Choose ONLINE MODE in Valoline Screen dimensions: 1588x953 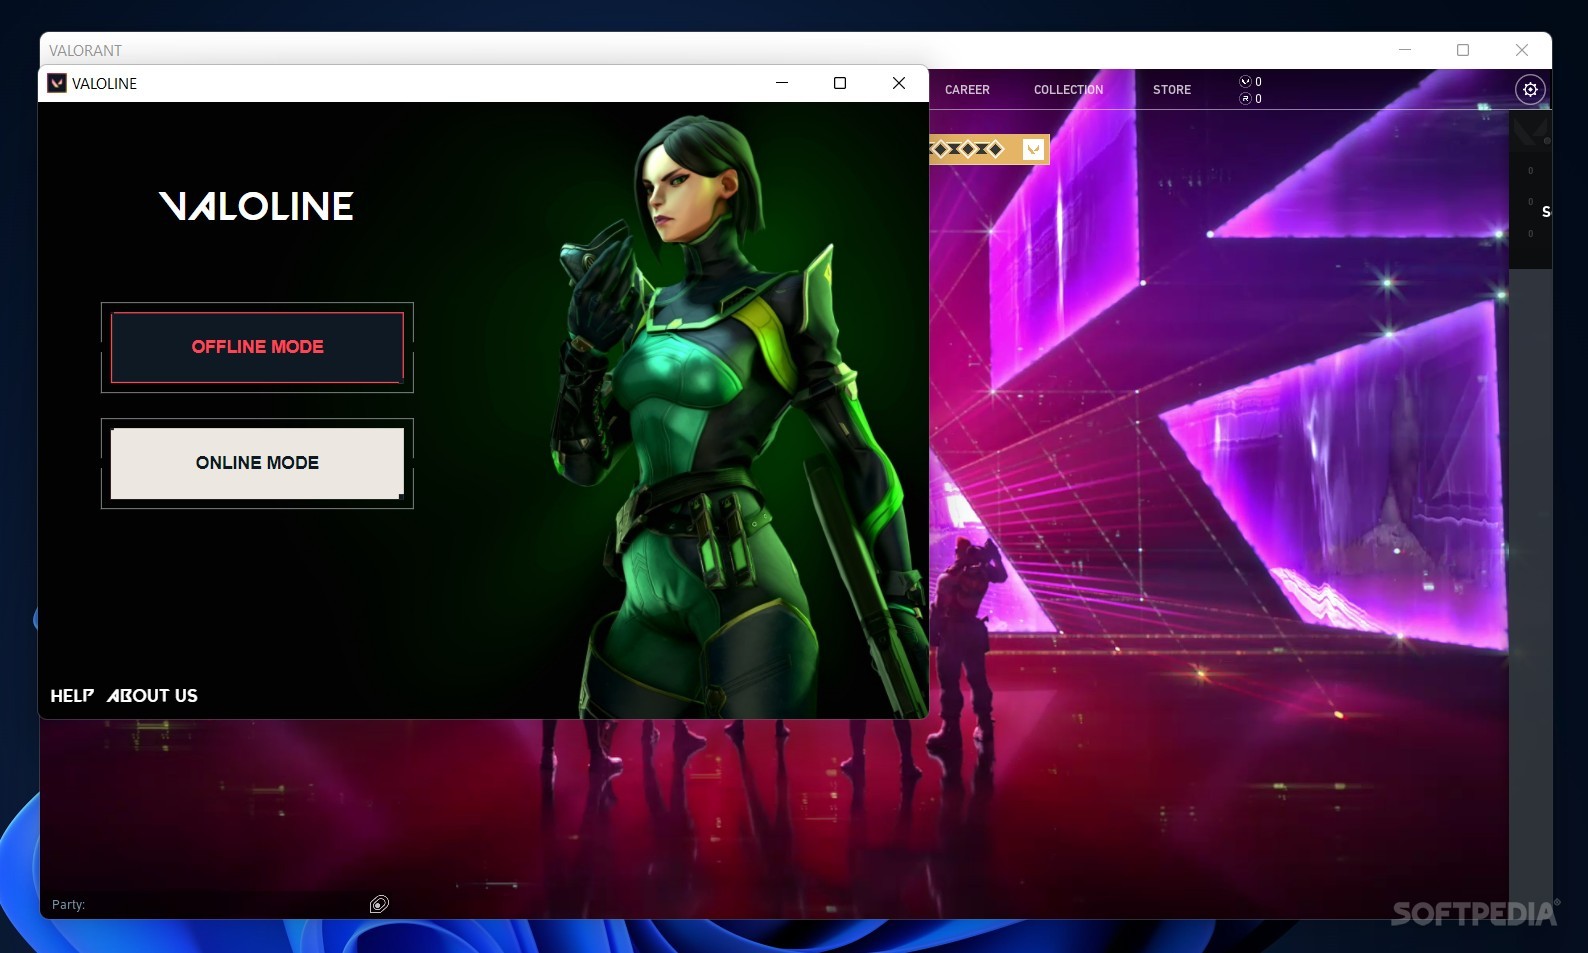click(257, 463)
